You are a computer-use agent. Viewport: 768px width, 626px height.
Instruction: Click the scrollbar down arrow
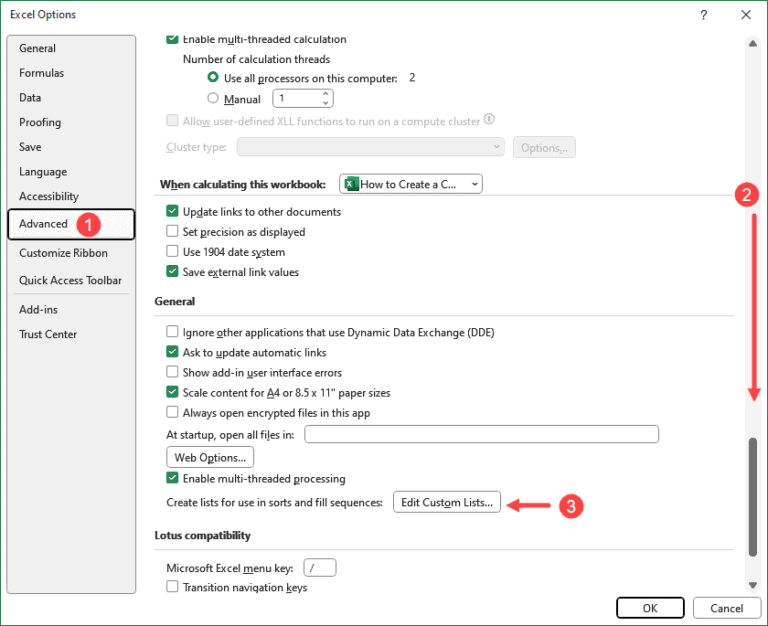(x=753, y=584)
